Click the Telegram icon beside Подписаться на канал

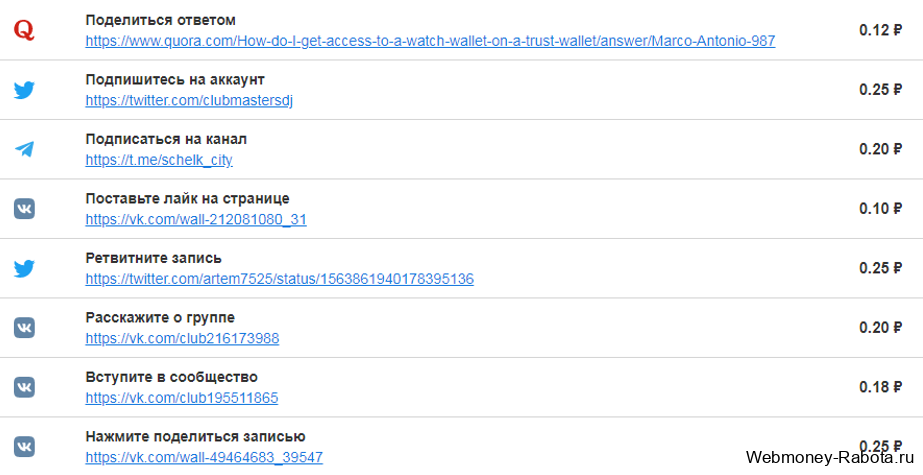point(24,149)
